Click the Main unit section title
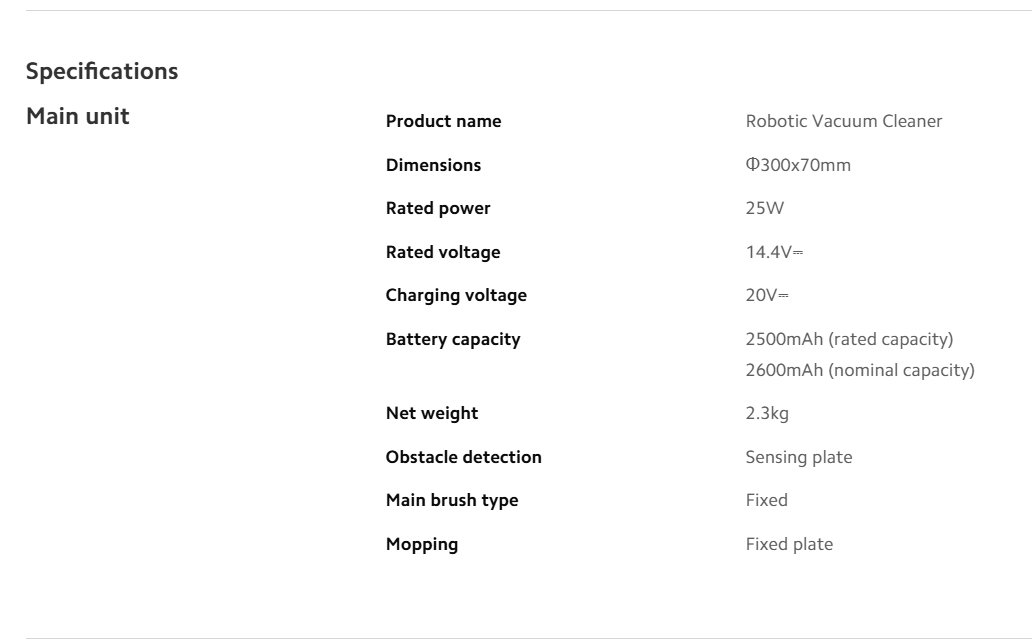Viewport: 1032px width, 644px height. coord(77,117)
